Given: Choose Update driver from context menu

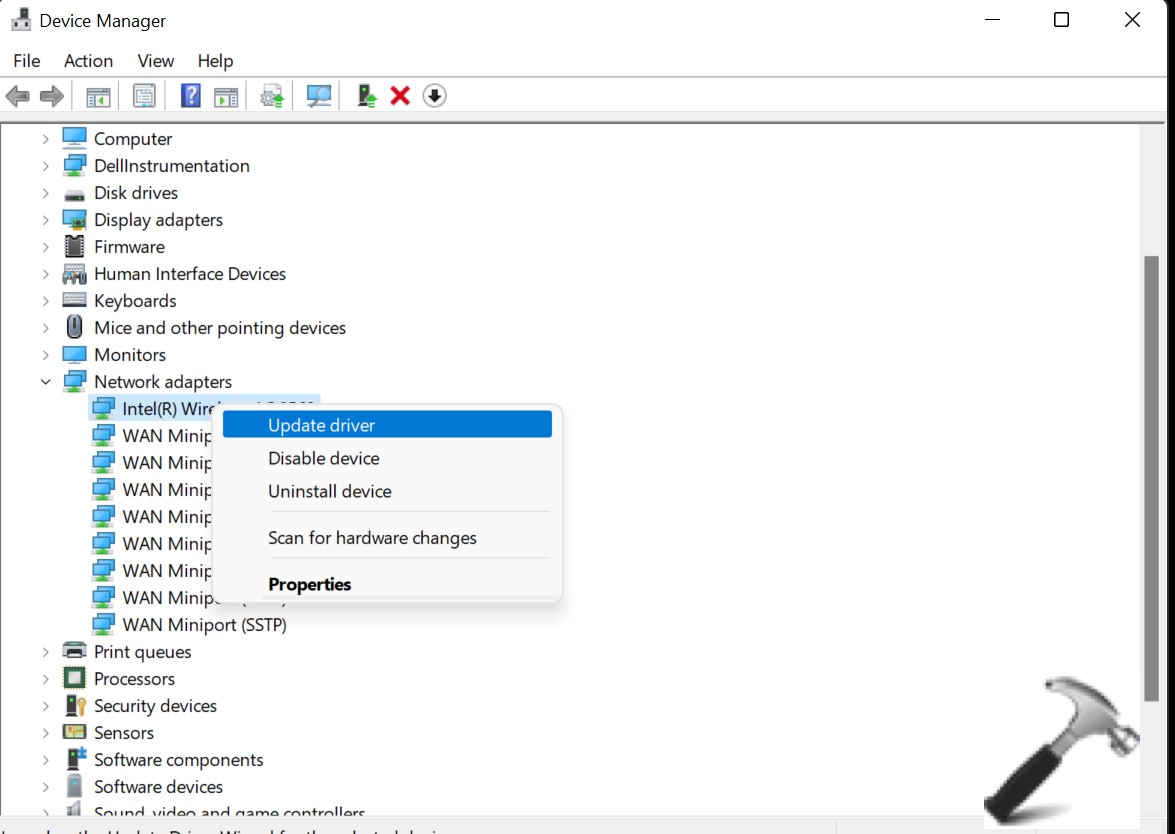Looking at the screenshot, I should click(x=321, y=425).
